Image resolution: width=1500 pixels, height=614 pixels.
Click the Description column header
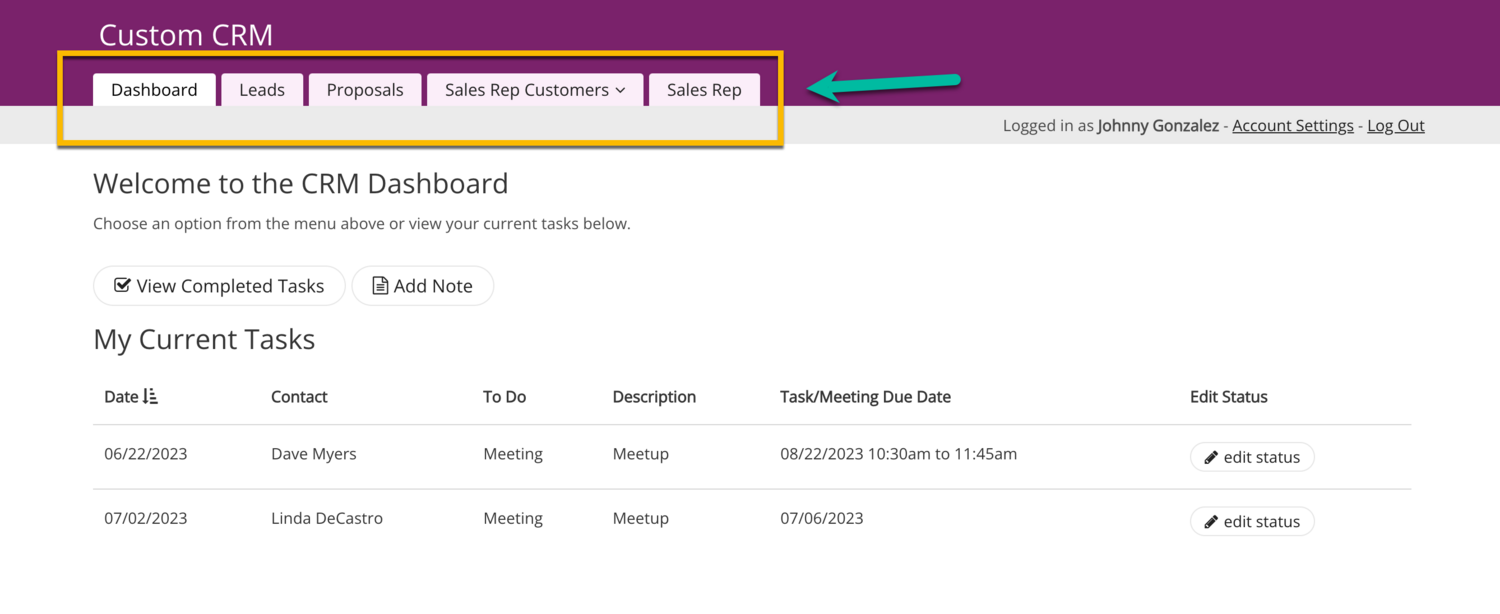point(654,397)
